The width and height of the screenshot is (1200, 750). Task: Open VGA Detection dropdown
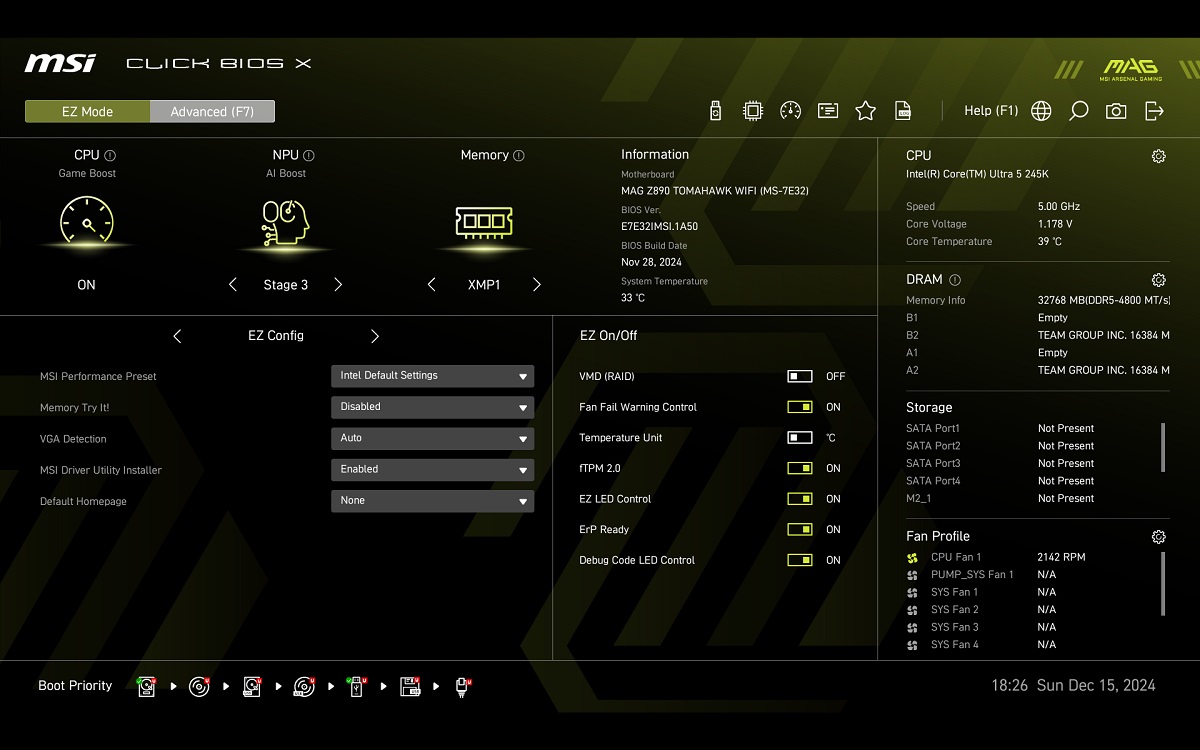432,438
